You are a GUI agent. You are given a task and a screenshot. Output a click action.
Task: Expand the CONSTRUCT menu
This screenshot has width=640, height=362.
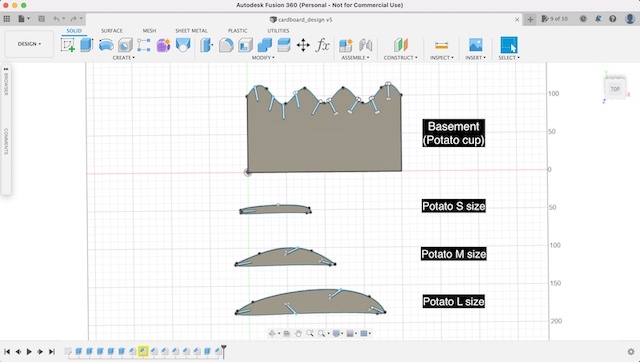[400, 58]
